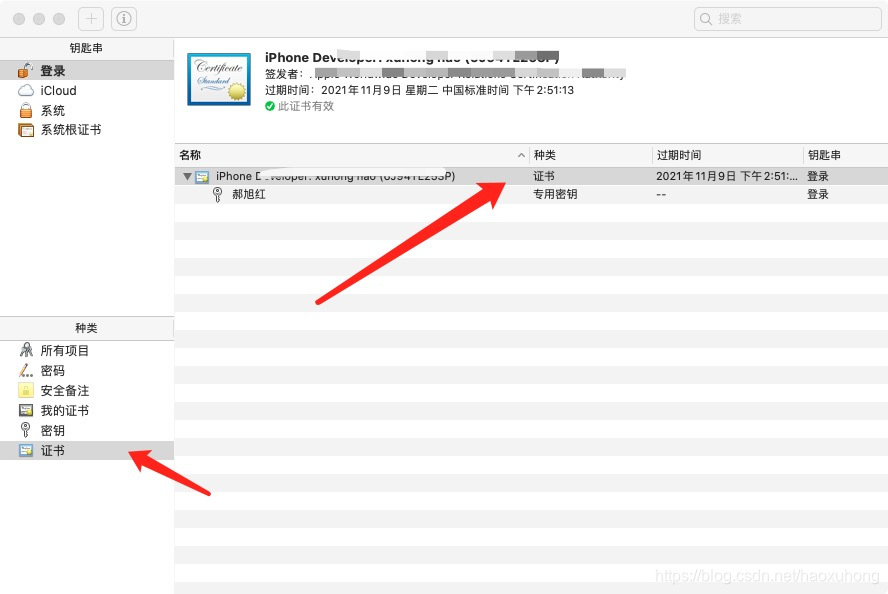888x594 pixels.
Task: Click the search magnifier icon
Action: point(706,19)
